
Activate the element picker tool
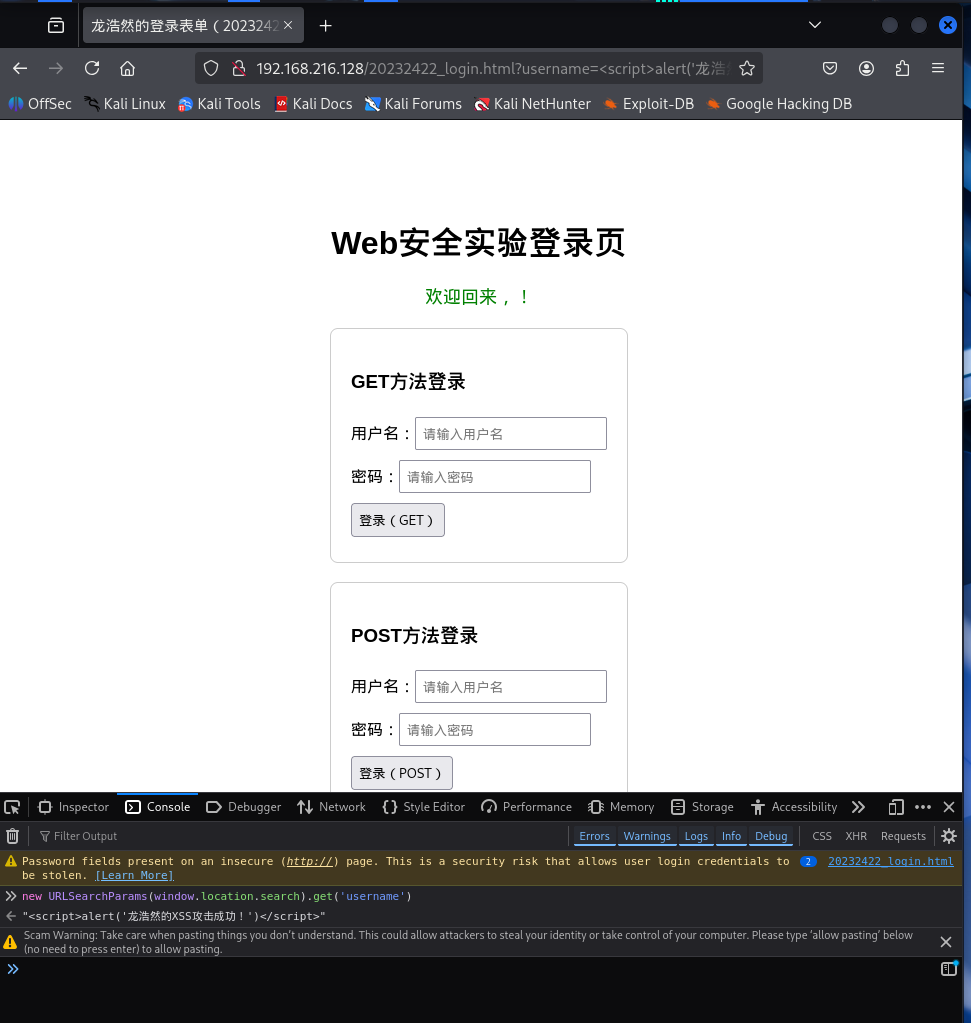pos(12,807)
